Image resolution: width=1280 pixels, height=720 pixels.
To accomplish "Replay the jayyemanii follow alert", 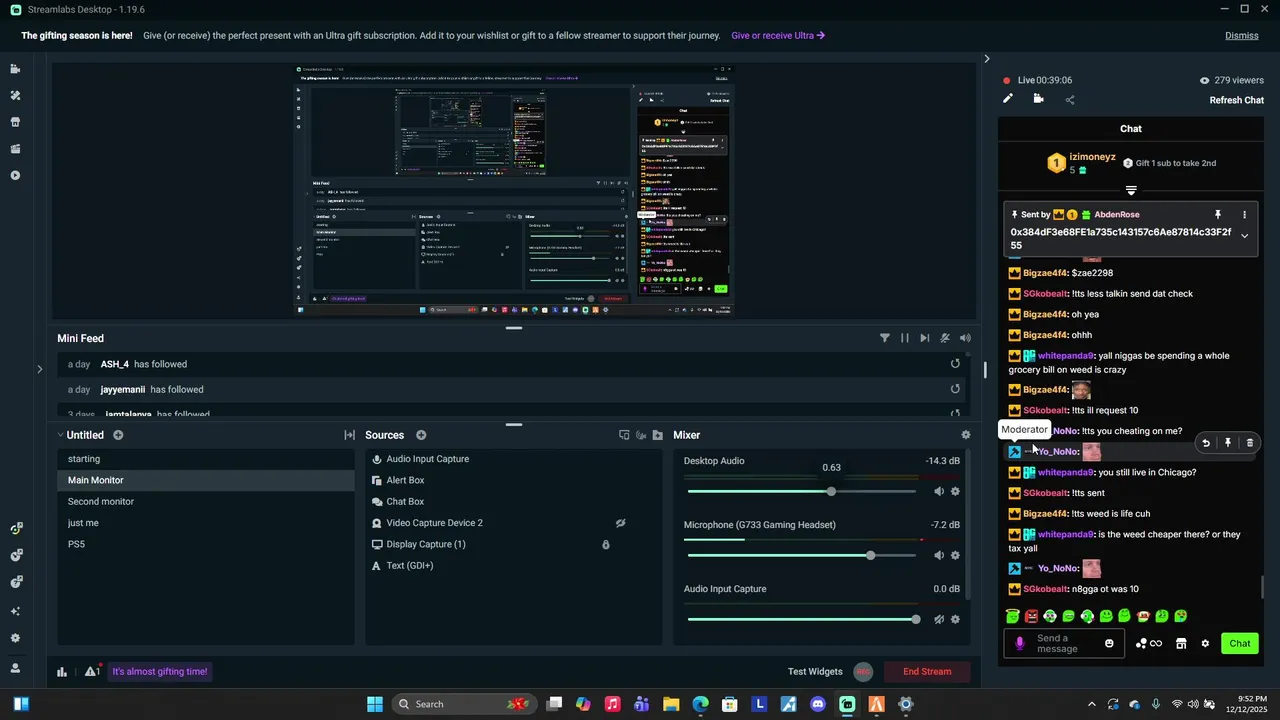I will (x=955, y=389).
